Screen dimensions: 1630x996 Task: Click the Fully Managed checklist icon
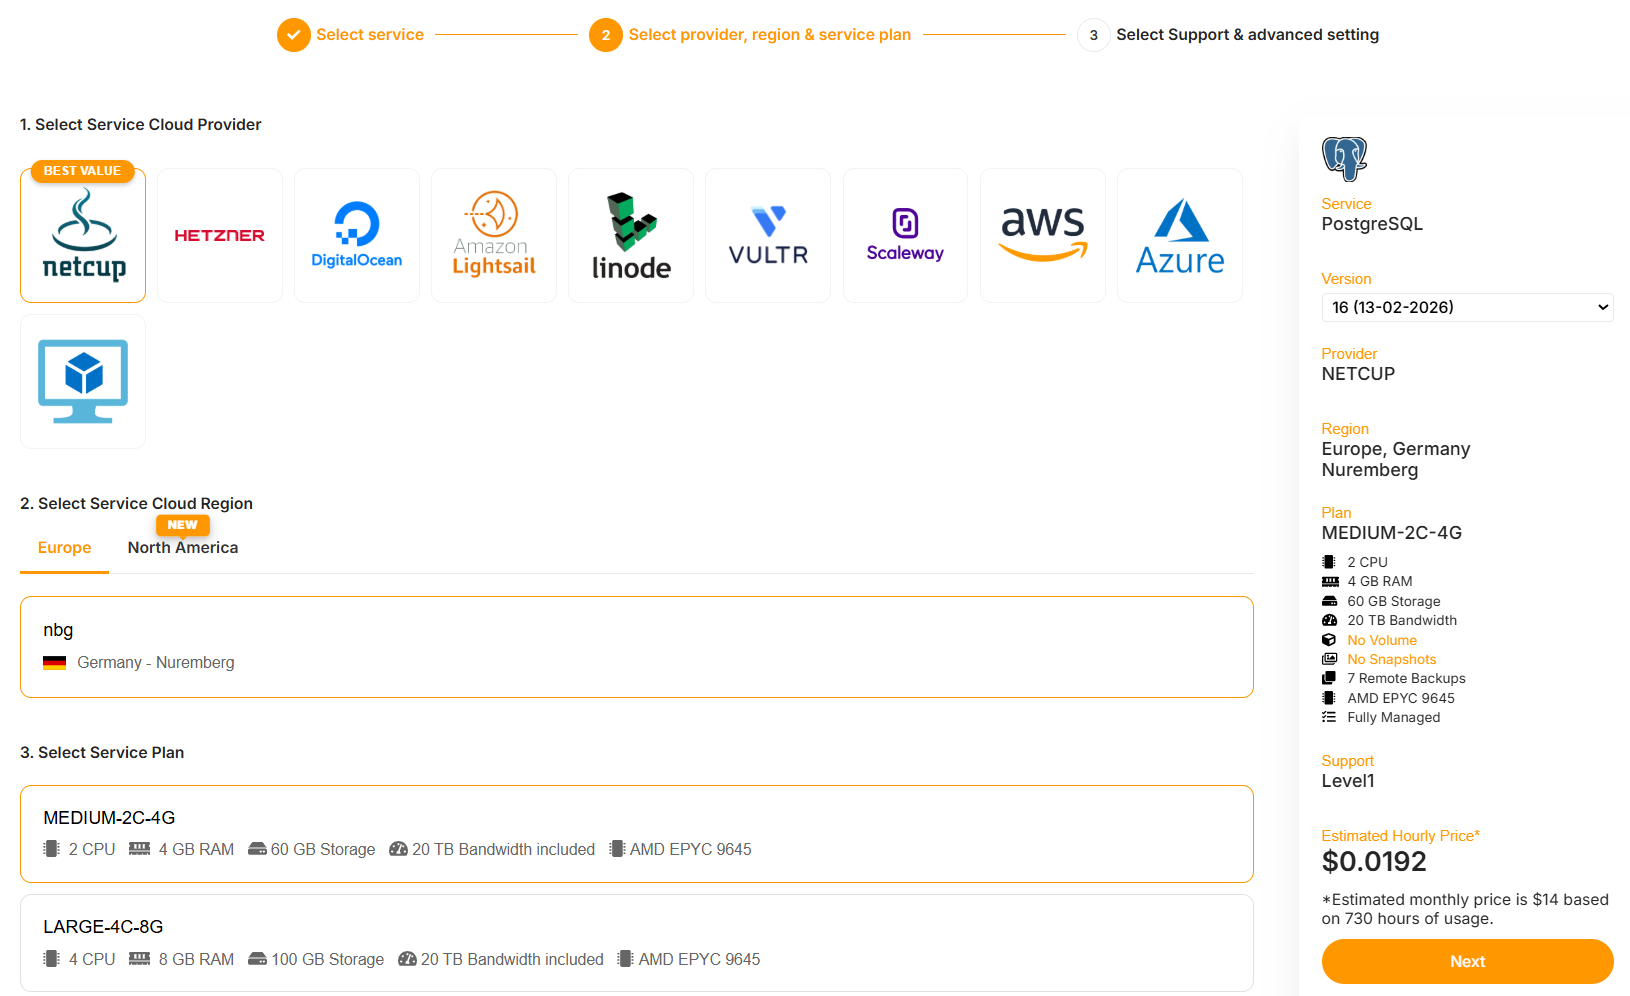coord(1329,717)
